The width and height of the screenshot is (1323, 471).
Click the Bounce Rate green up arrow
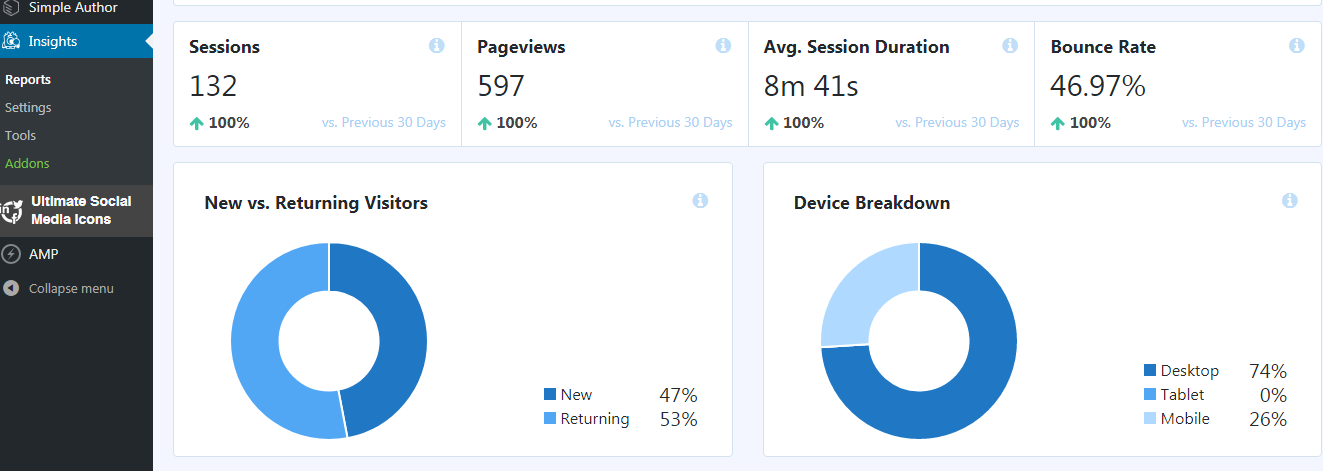[1057, 123]
